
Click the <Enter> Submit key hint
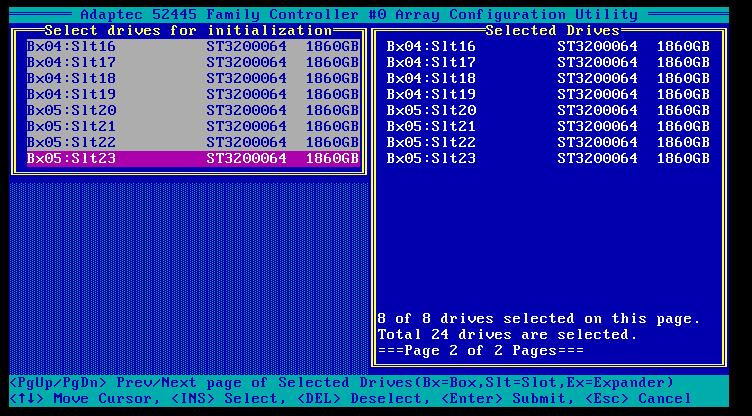click(x=507, y=399)
